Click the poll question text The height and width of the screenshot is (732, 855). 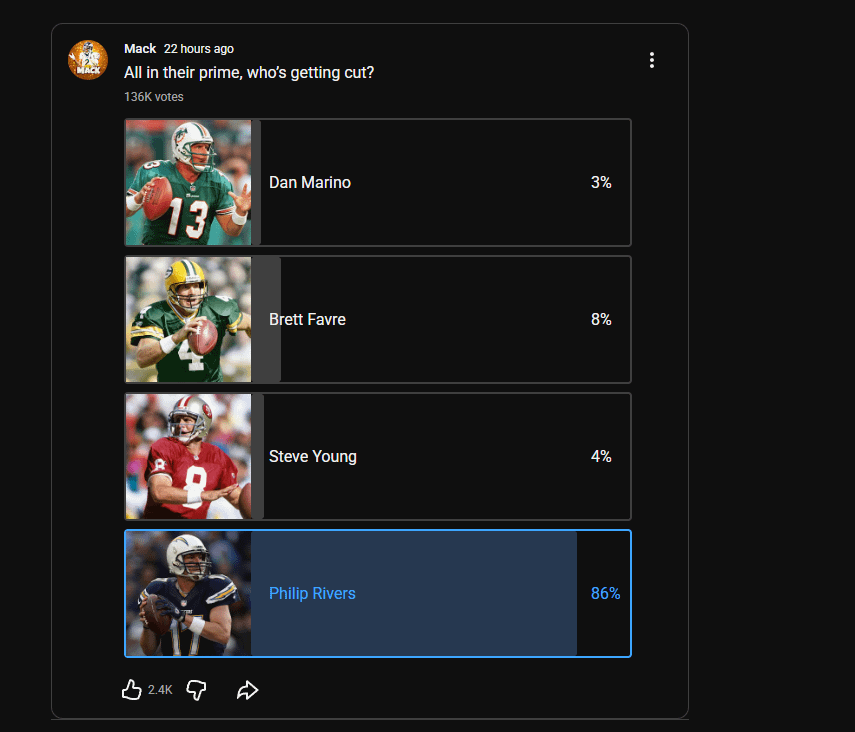[249, 73]
